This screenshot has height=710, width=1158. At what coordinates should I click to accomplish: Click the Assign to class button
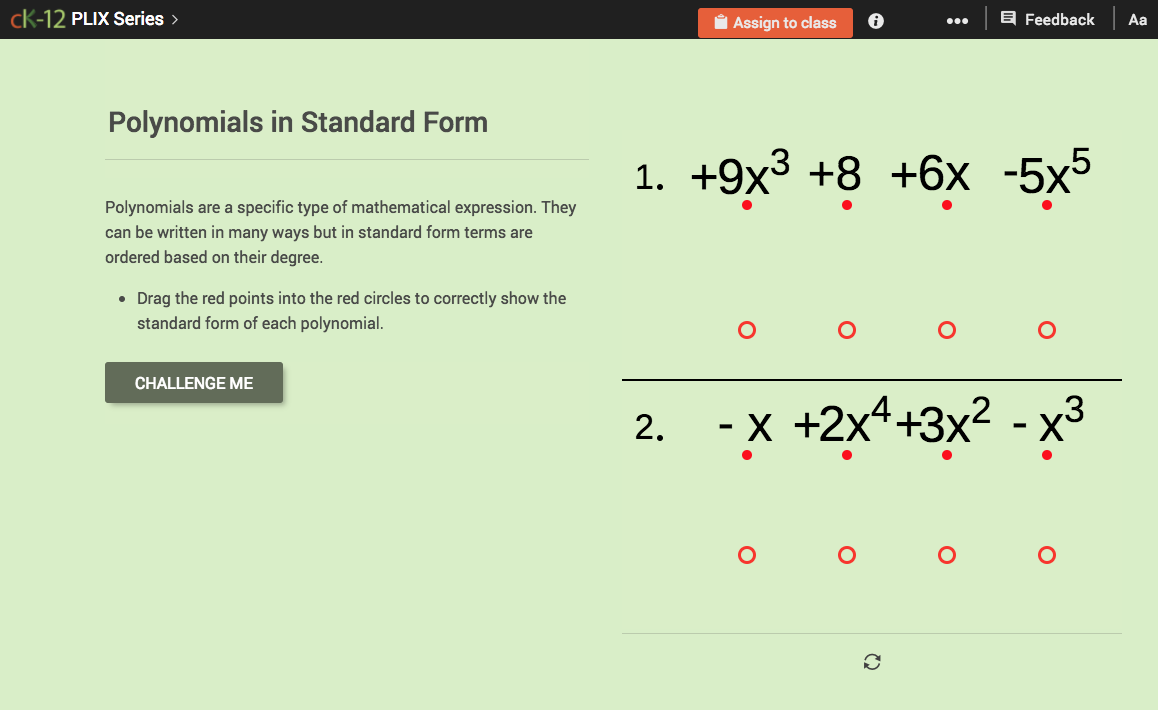point(775,22)
